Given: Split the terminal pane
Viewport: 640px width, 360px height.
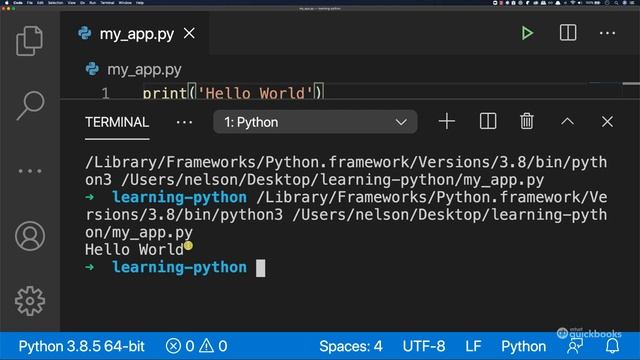Looking at the screenshot, I should pyautogui.click(x=488, y=121).
